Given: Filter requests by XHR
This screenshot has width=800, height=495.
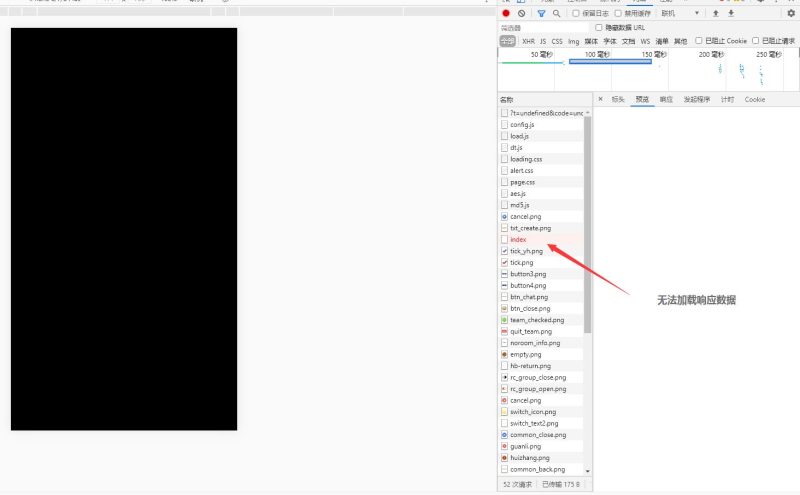Looking at the screenshot, I should (529, 41).
